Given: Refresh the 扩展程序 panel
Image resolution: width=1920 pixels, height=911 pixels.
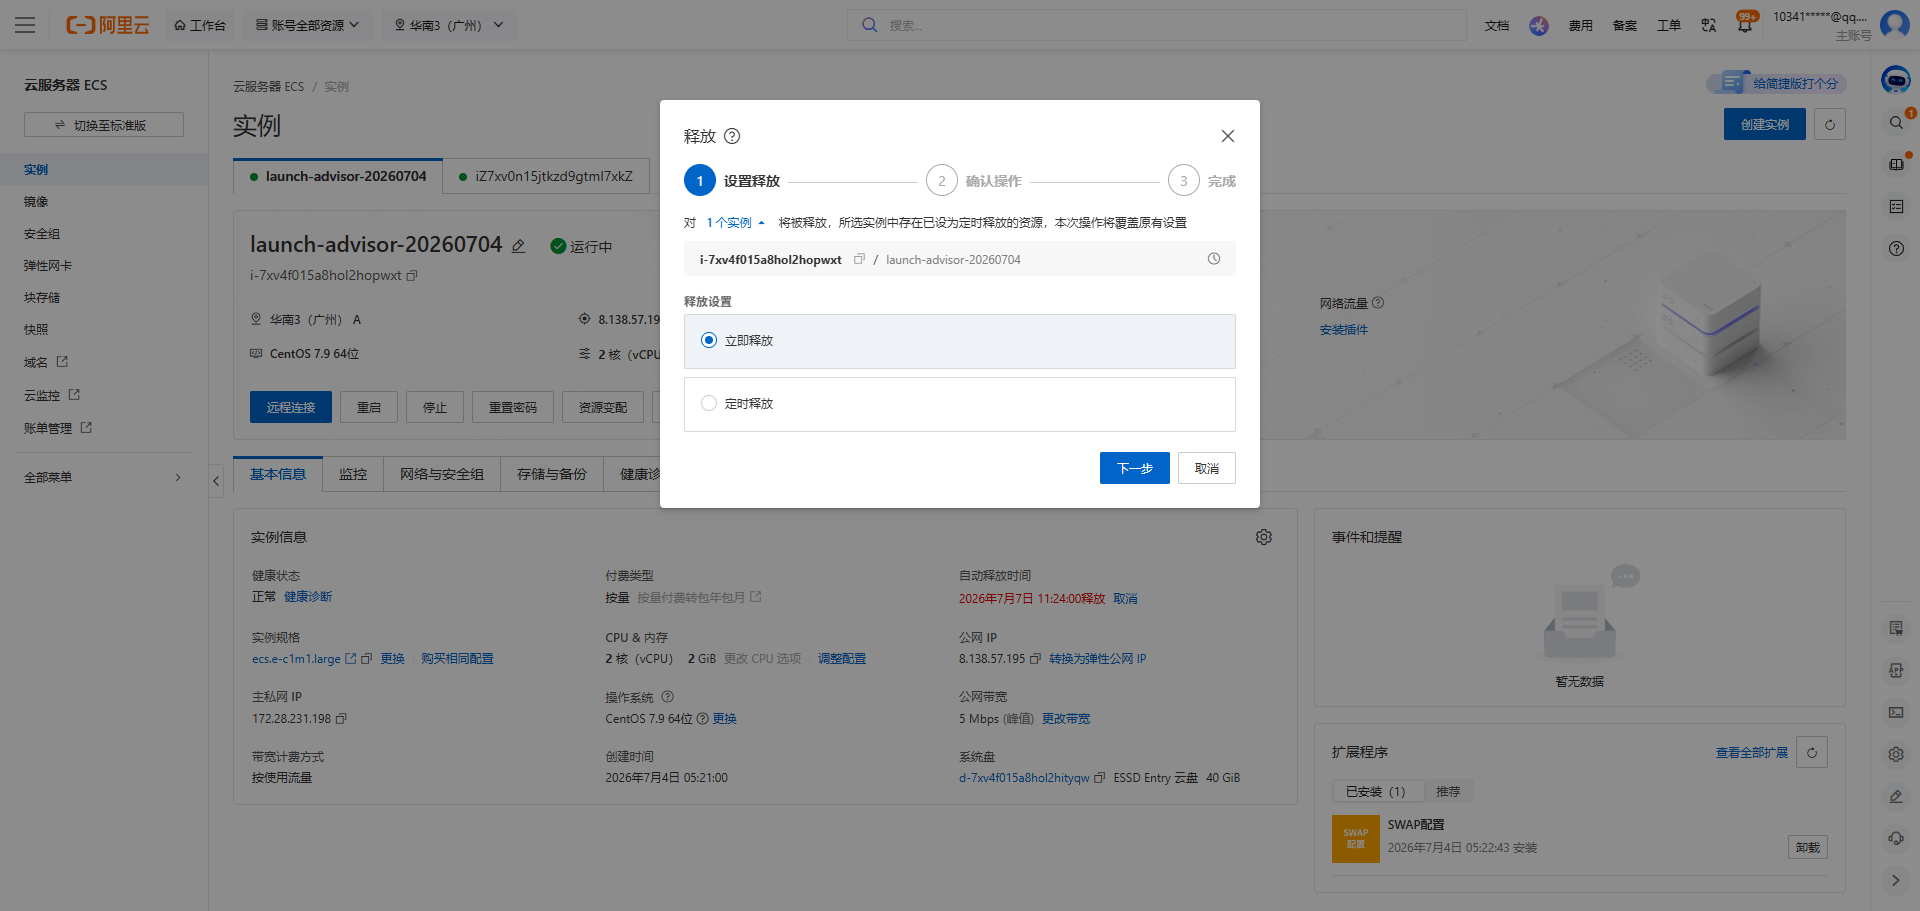Looking at the screenshot, I should click(x=1812, y=752).
